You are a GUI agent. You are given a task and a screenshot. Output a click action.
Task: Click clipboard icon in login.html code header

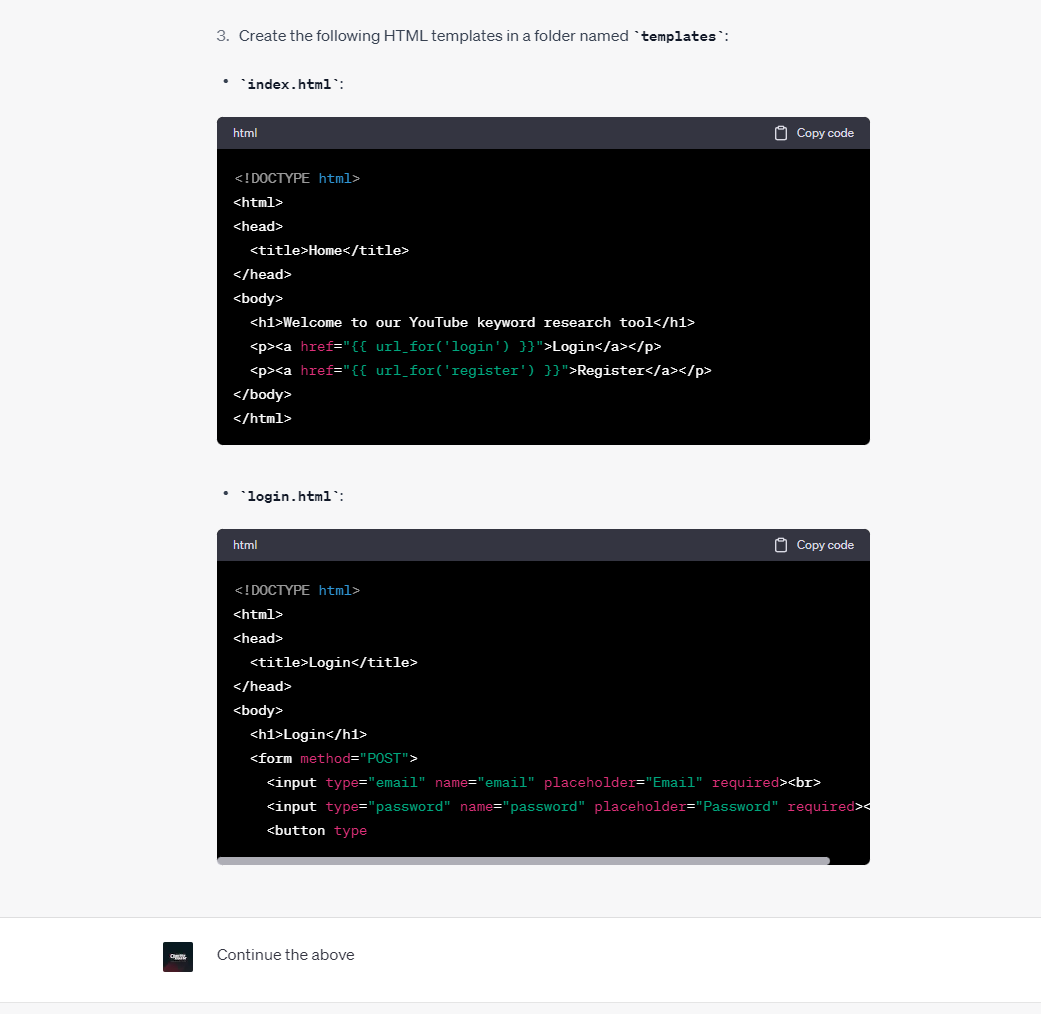[781, 545]
